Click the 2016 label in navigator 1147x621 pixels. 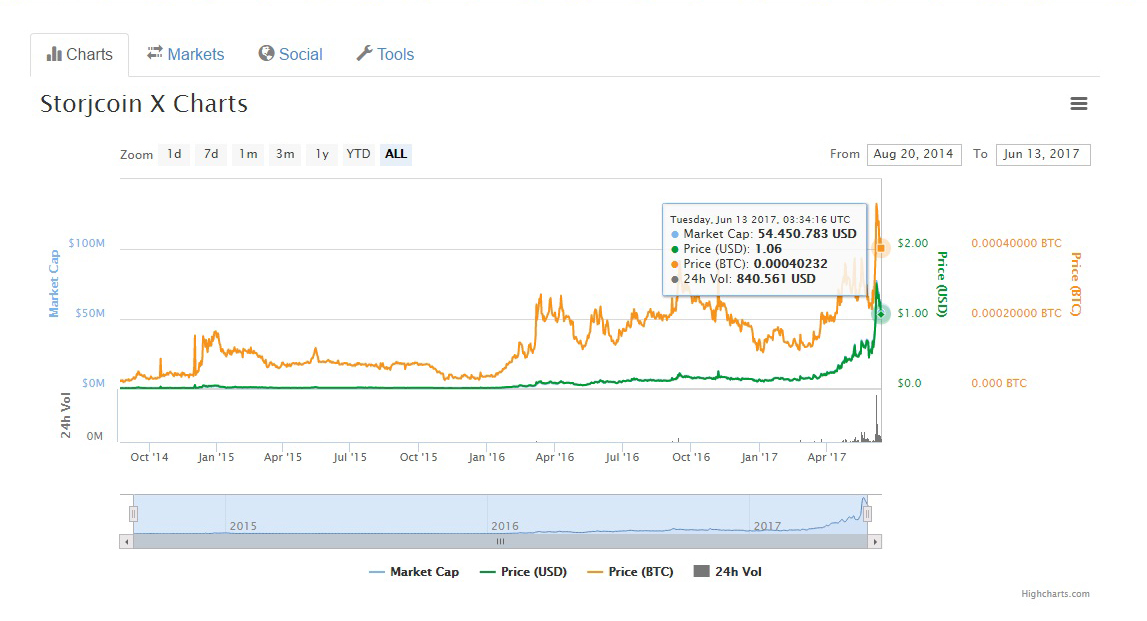[x=505, y=526]
